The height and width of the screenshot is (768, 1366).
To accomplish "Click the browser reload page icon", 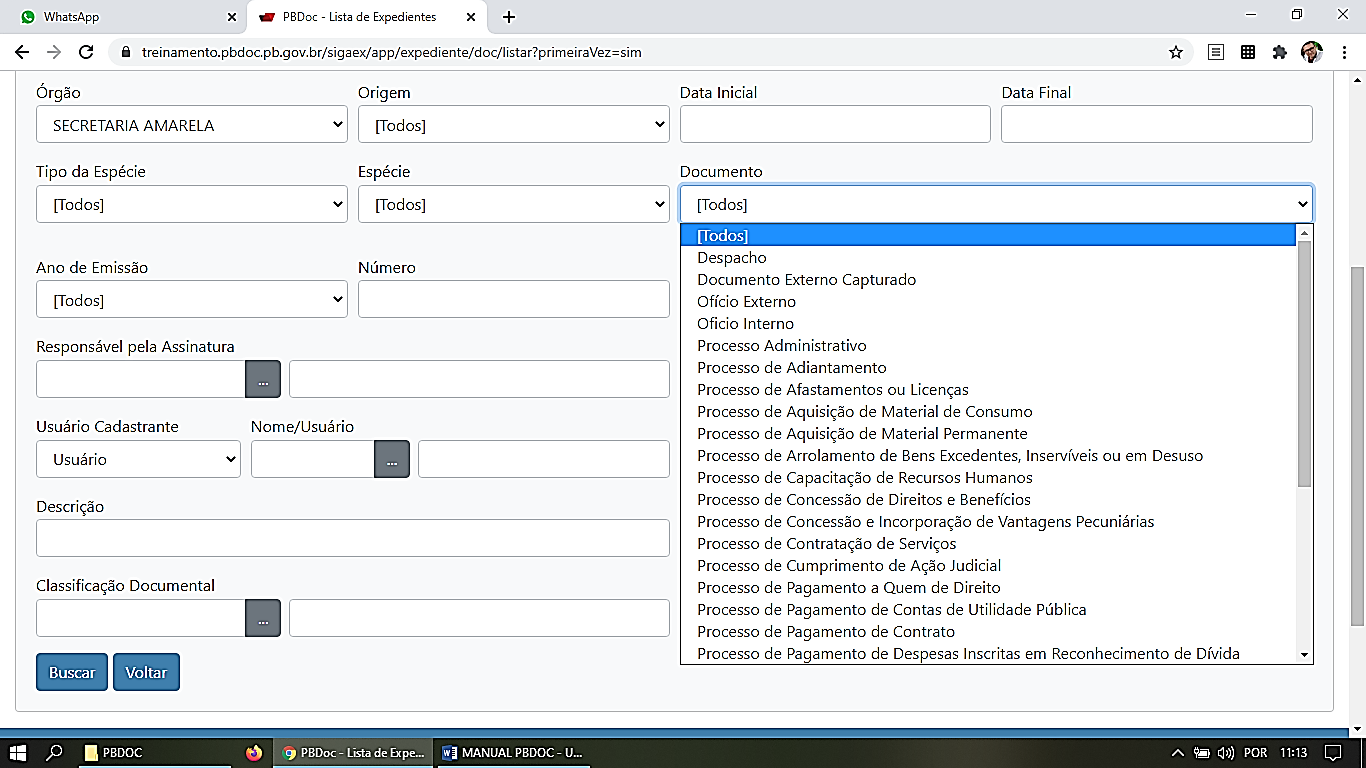I will click(86, 52).
